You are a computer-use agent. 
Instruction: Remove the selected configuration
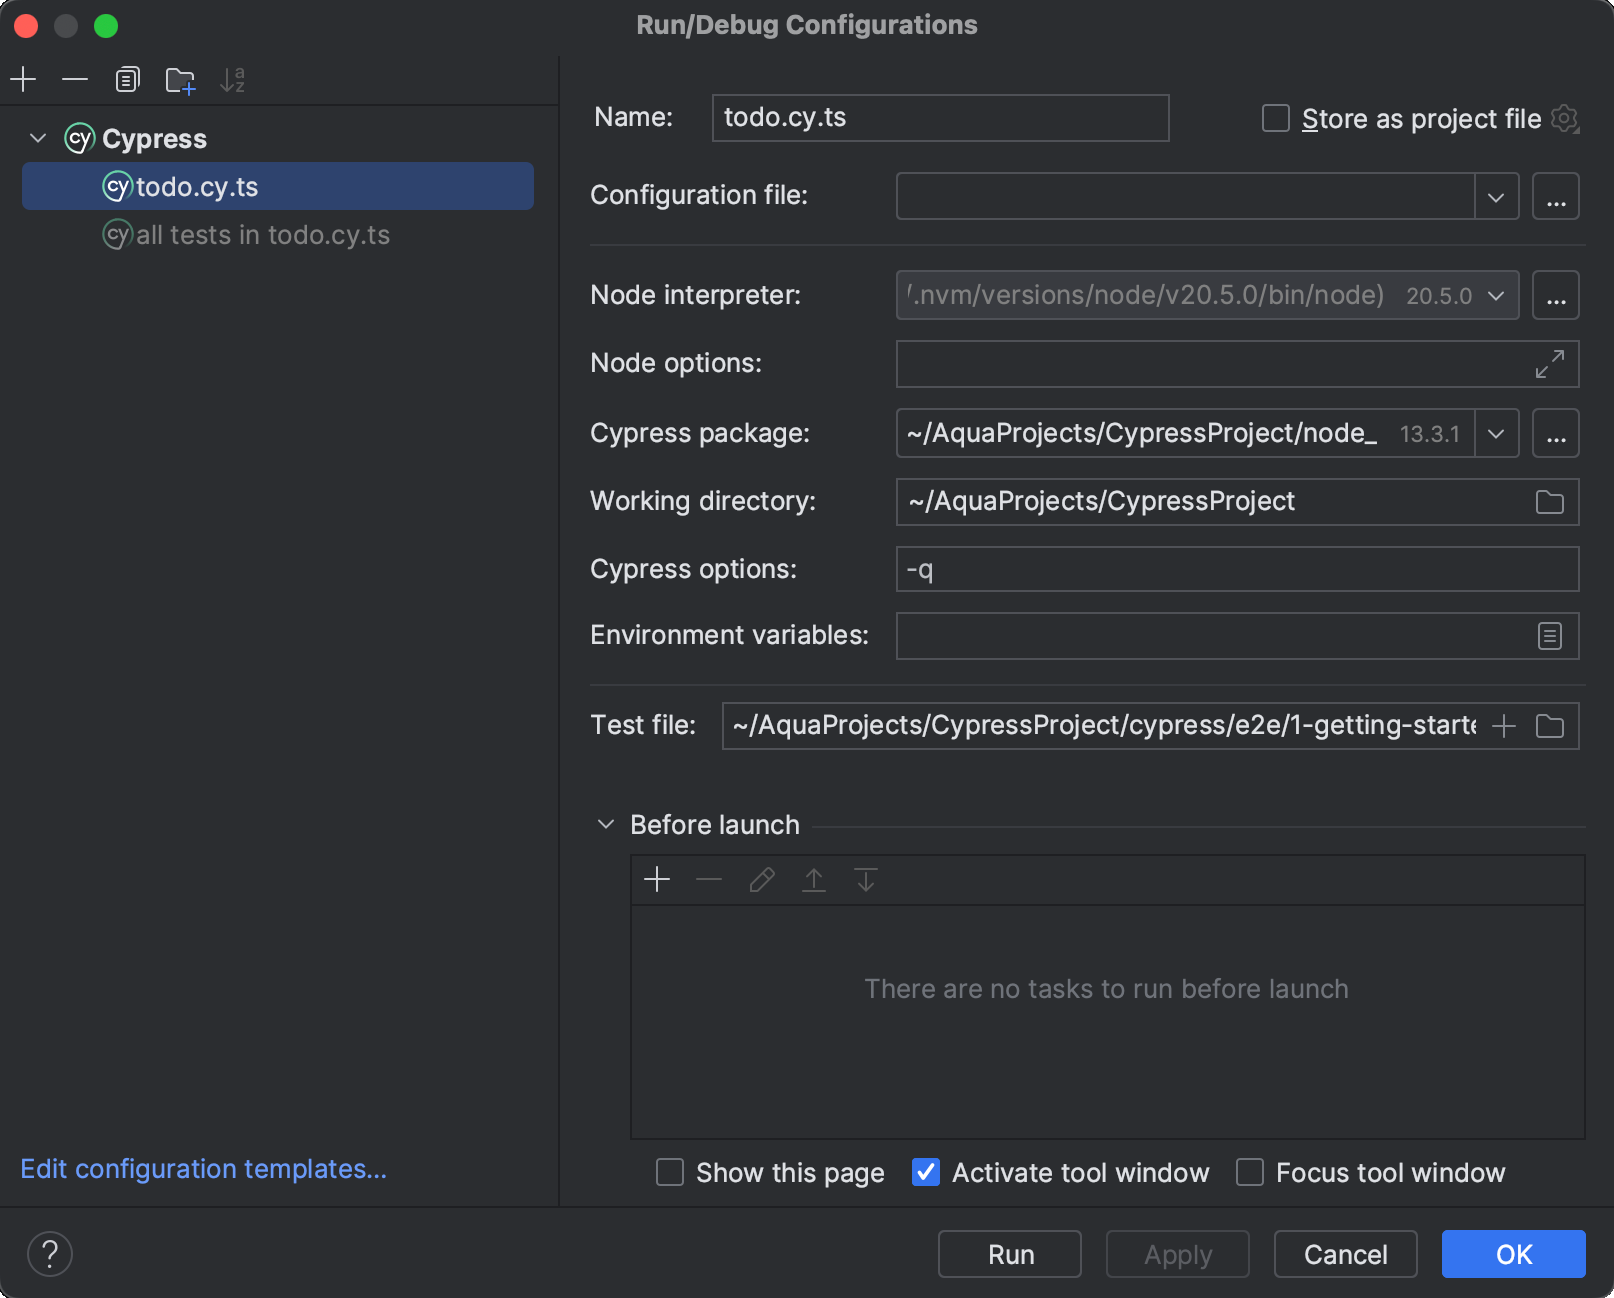(x=75, y=79)
